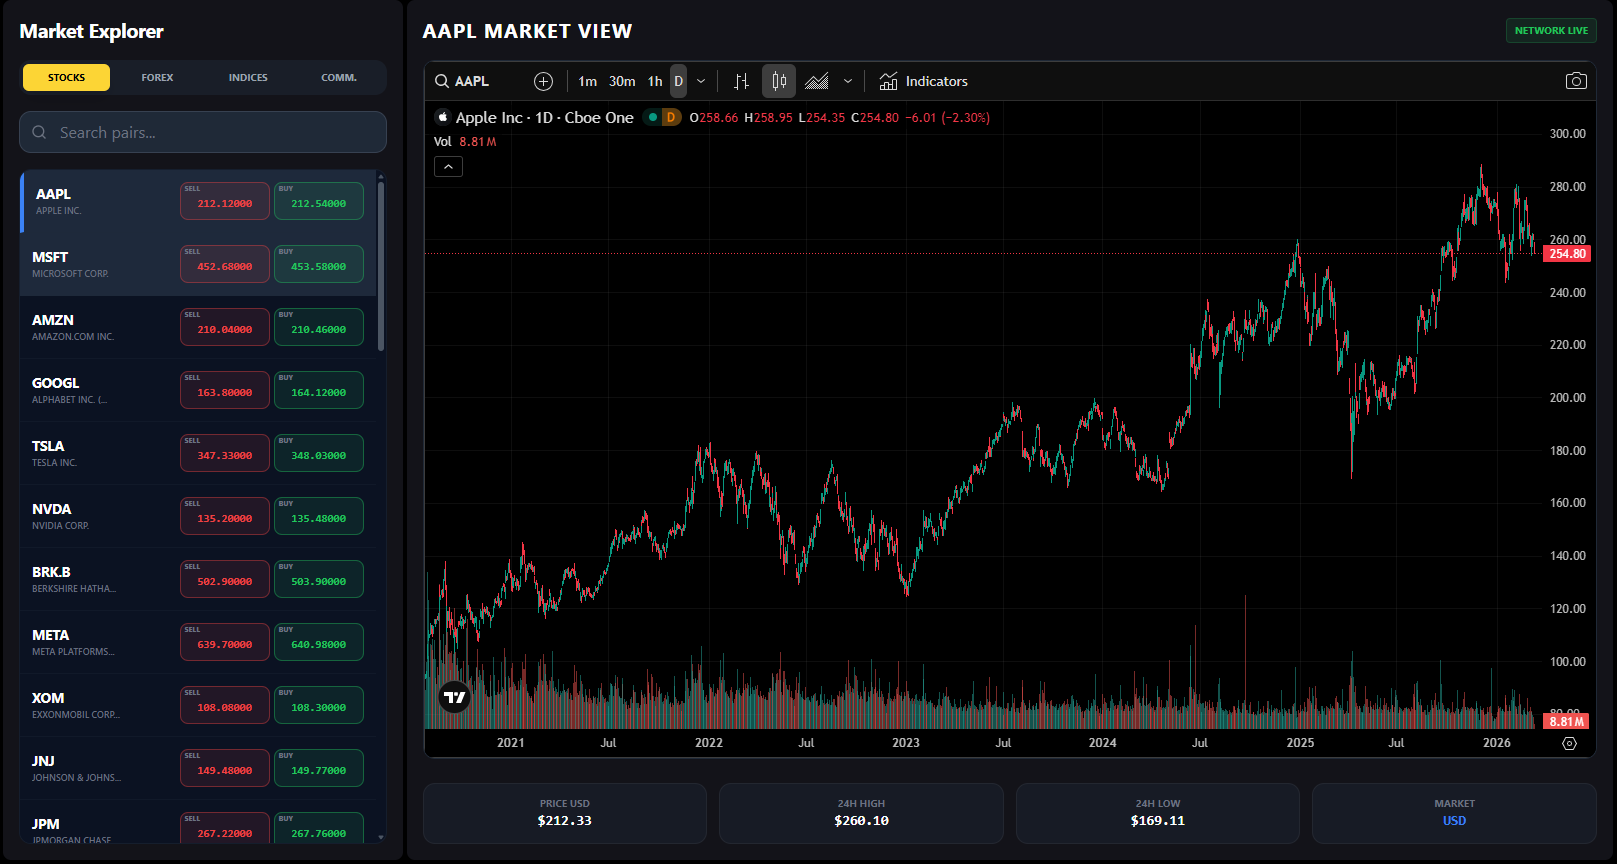Click GOOGL sell price 163.80000
1617x864 pixels.
[x=225, y=390]
